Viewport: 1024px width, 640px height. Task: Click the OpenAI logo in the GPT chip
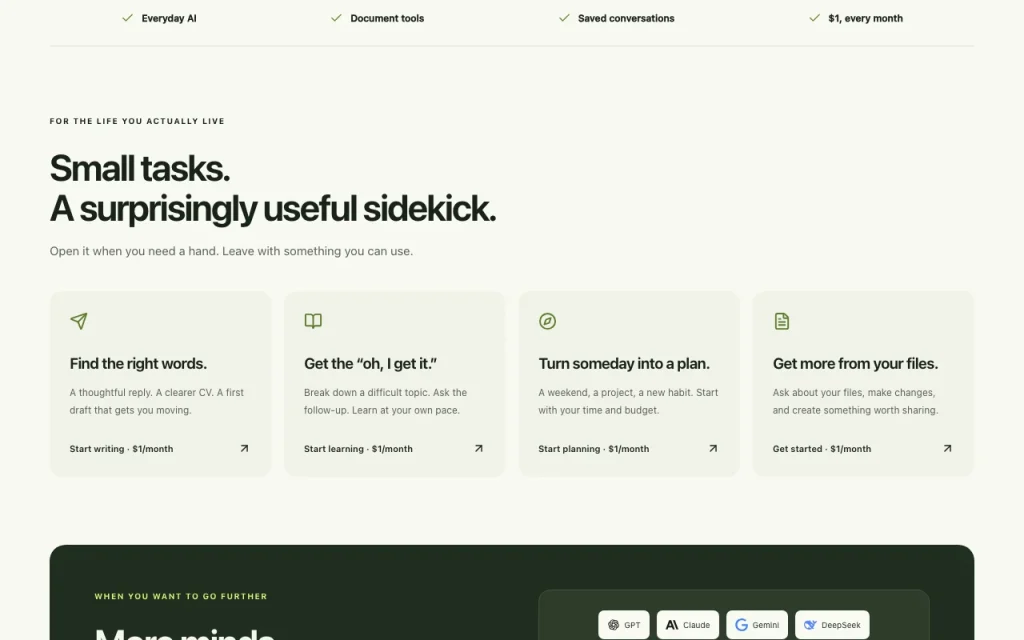613,625
